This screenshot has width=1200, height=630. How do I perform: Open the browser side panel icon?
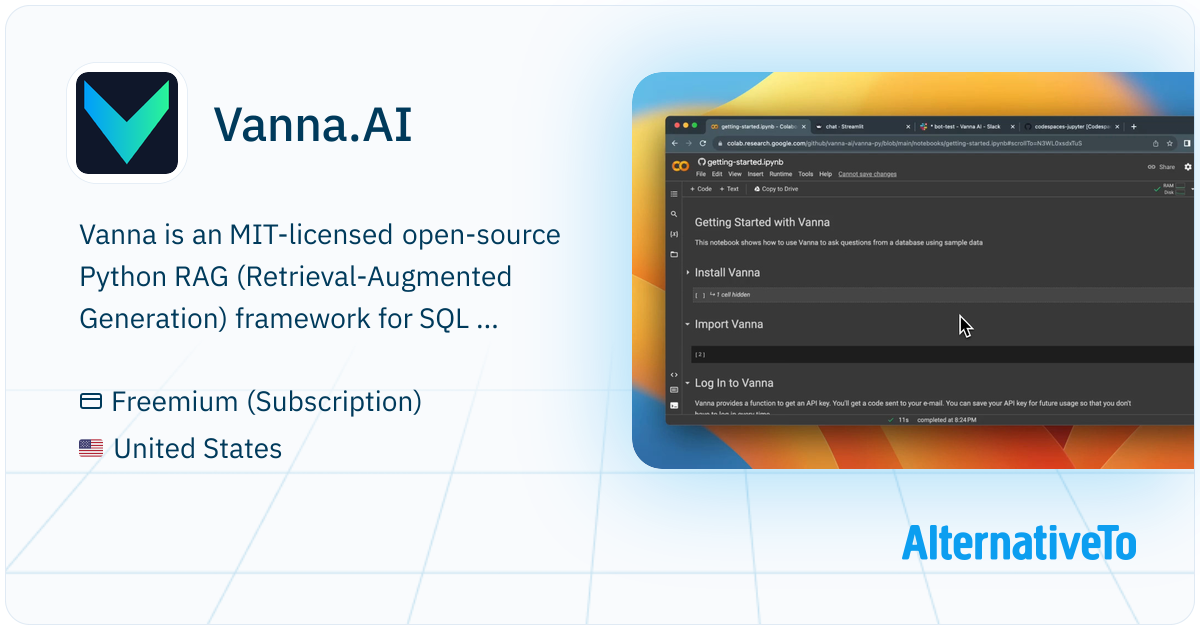point(1187,143)
